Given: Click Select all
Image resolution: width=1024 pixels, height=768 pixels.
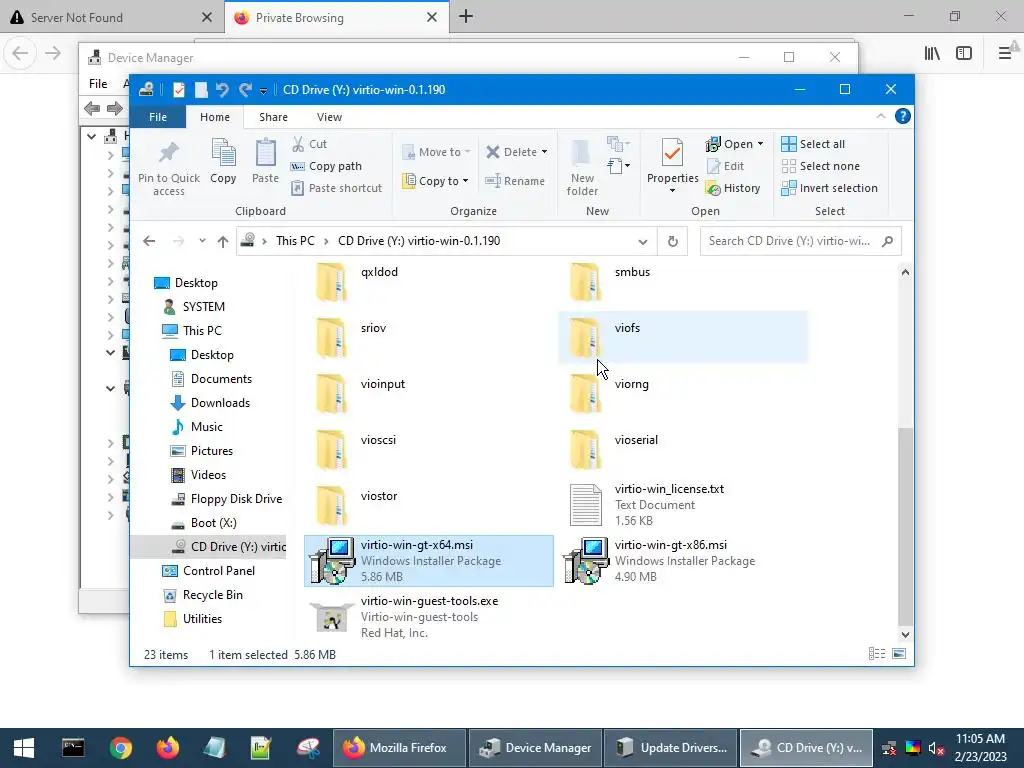Looking at the screenshot, I should coord(814,144).
